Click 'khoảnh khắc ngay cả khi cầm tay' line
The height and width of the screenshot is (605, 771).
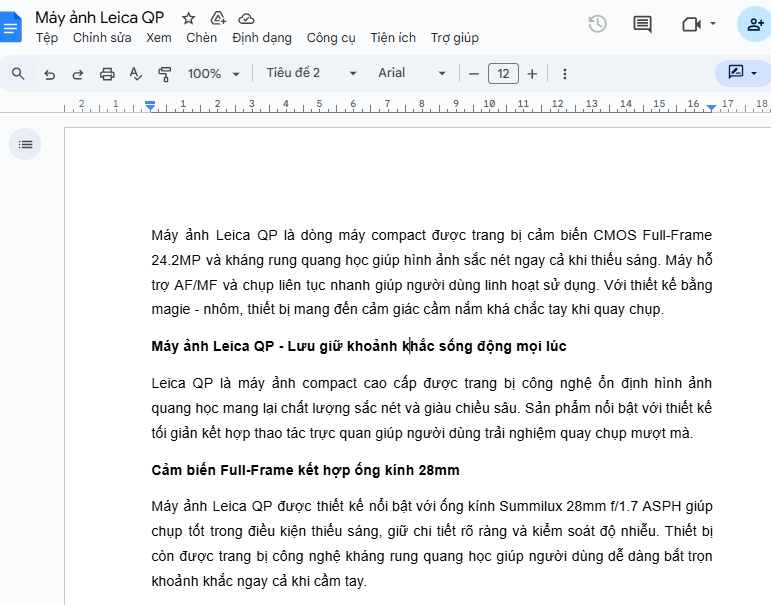click(x=259, y=581)
